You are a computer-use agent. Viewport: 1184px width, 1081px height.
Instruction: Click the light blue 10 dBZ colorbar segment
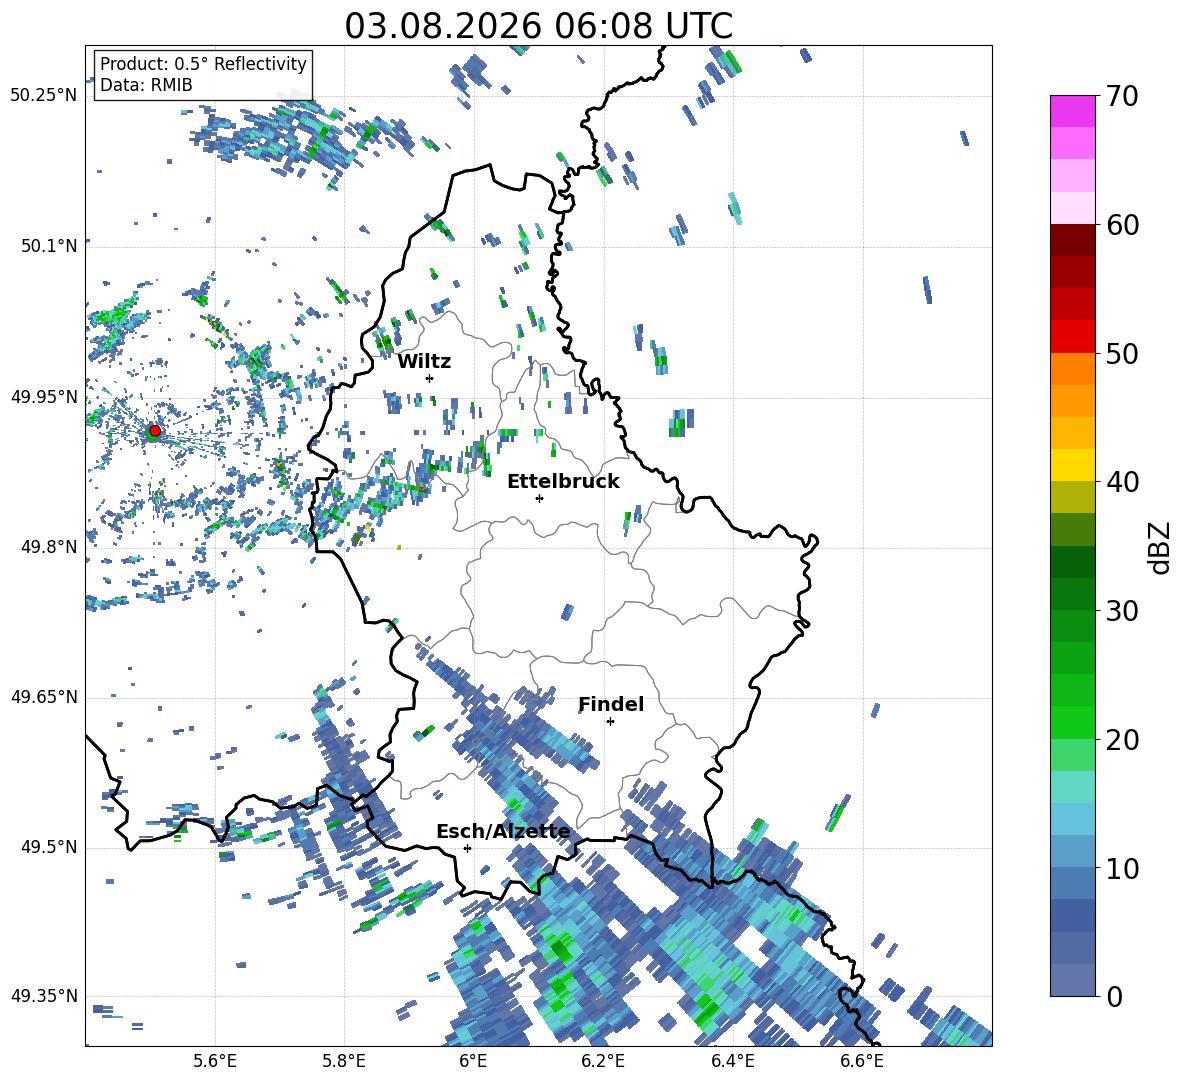tap(1072, 851)
